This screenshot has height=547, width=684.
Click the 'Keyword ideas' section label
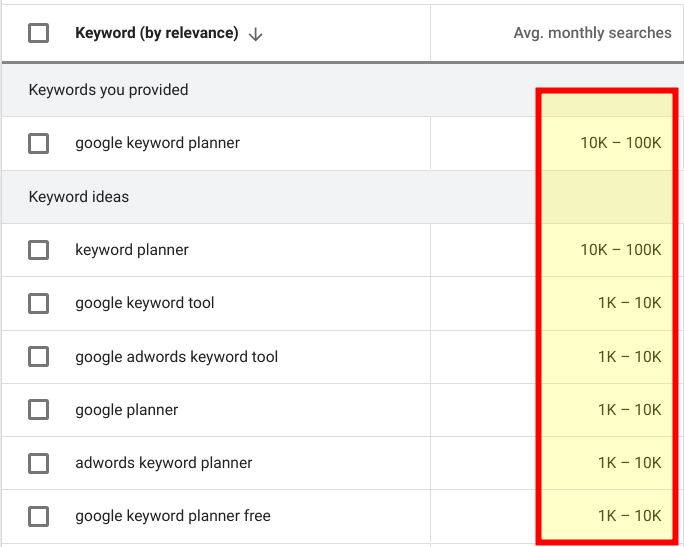click(x=79, y=197)
